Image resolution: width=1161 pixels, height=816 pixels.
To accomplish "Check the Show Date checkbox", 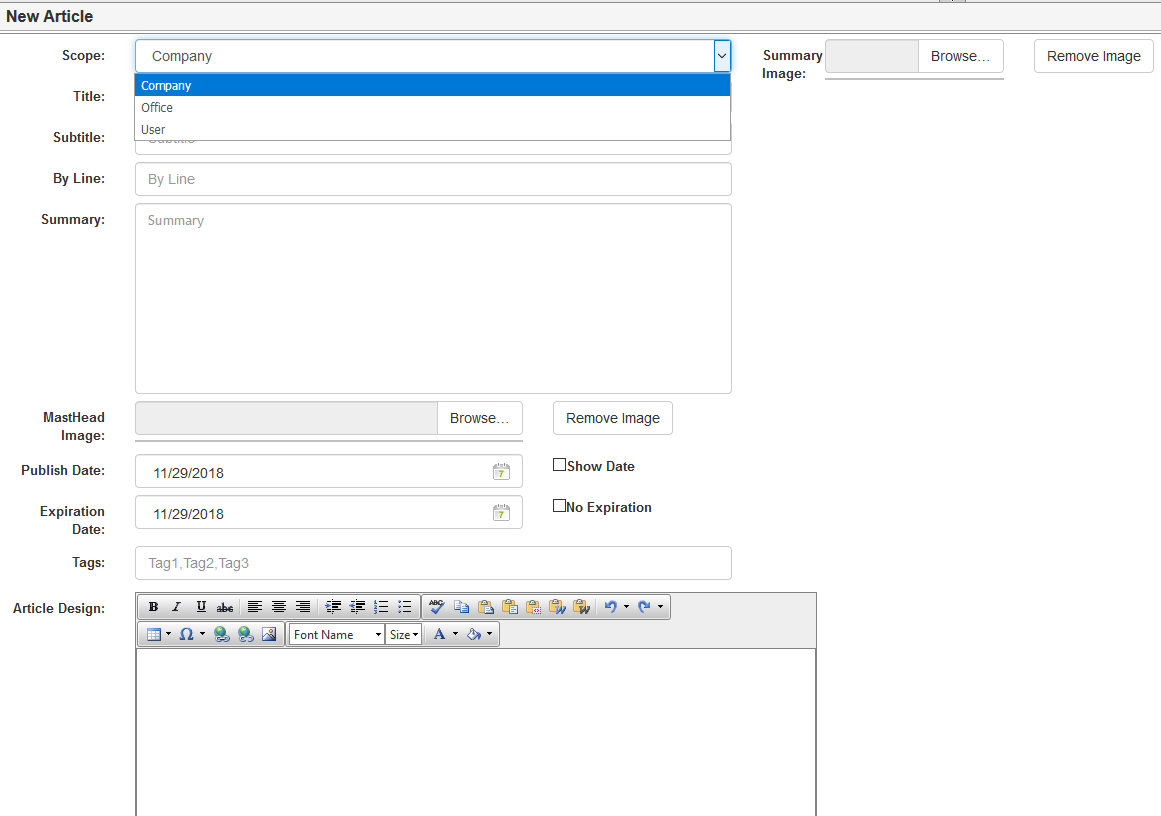I will pyautogui.click(x=560, y=465).
